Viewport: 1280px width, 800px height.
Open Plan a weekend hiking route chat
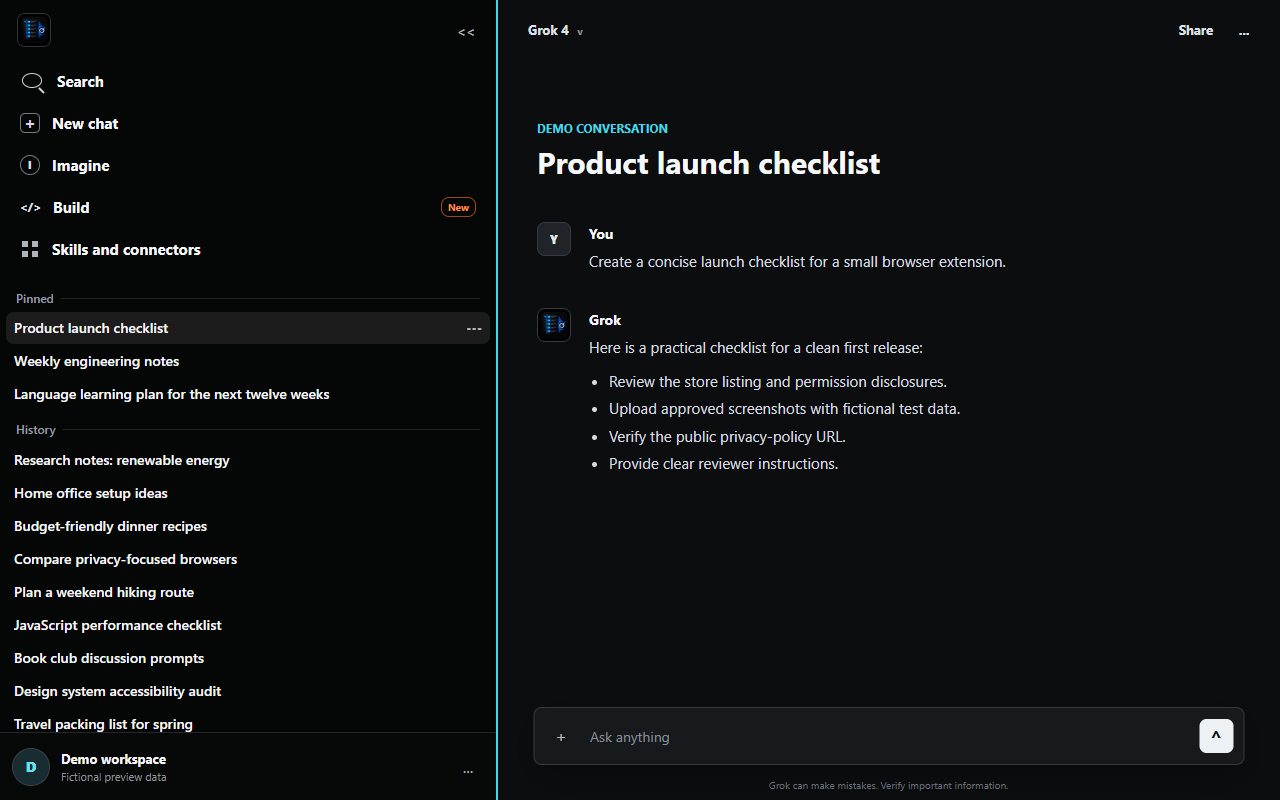(x=248, y=592)
